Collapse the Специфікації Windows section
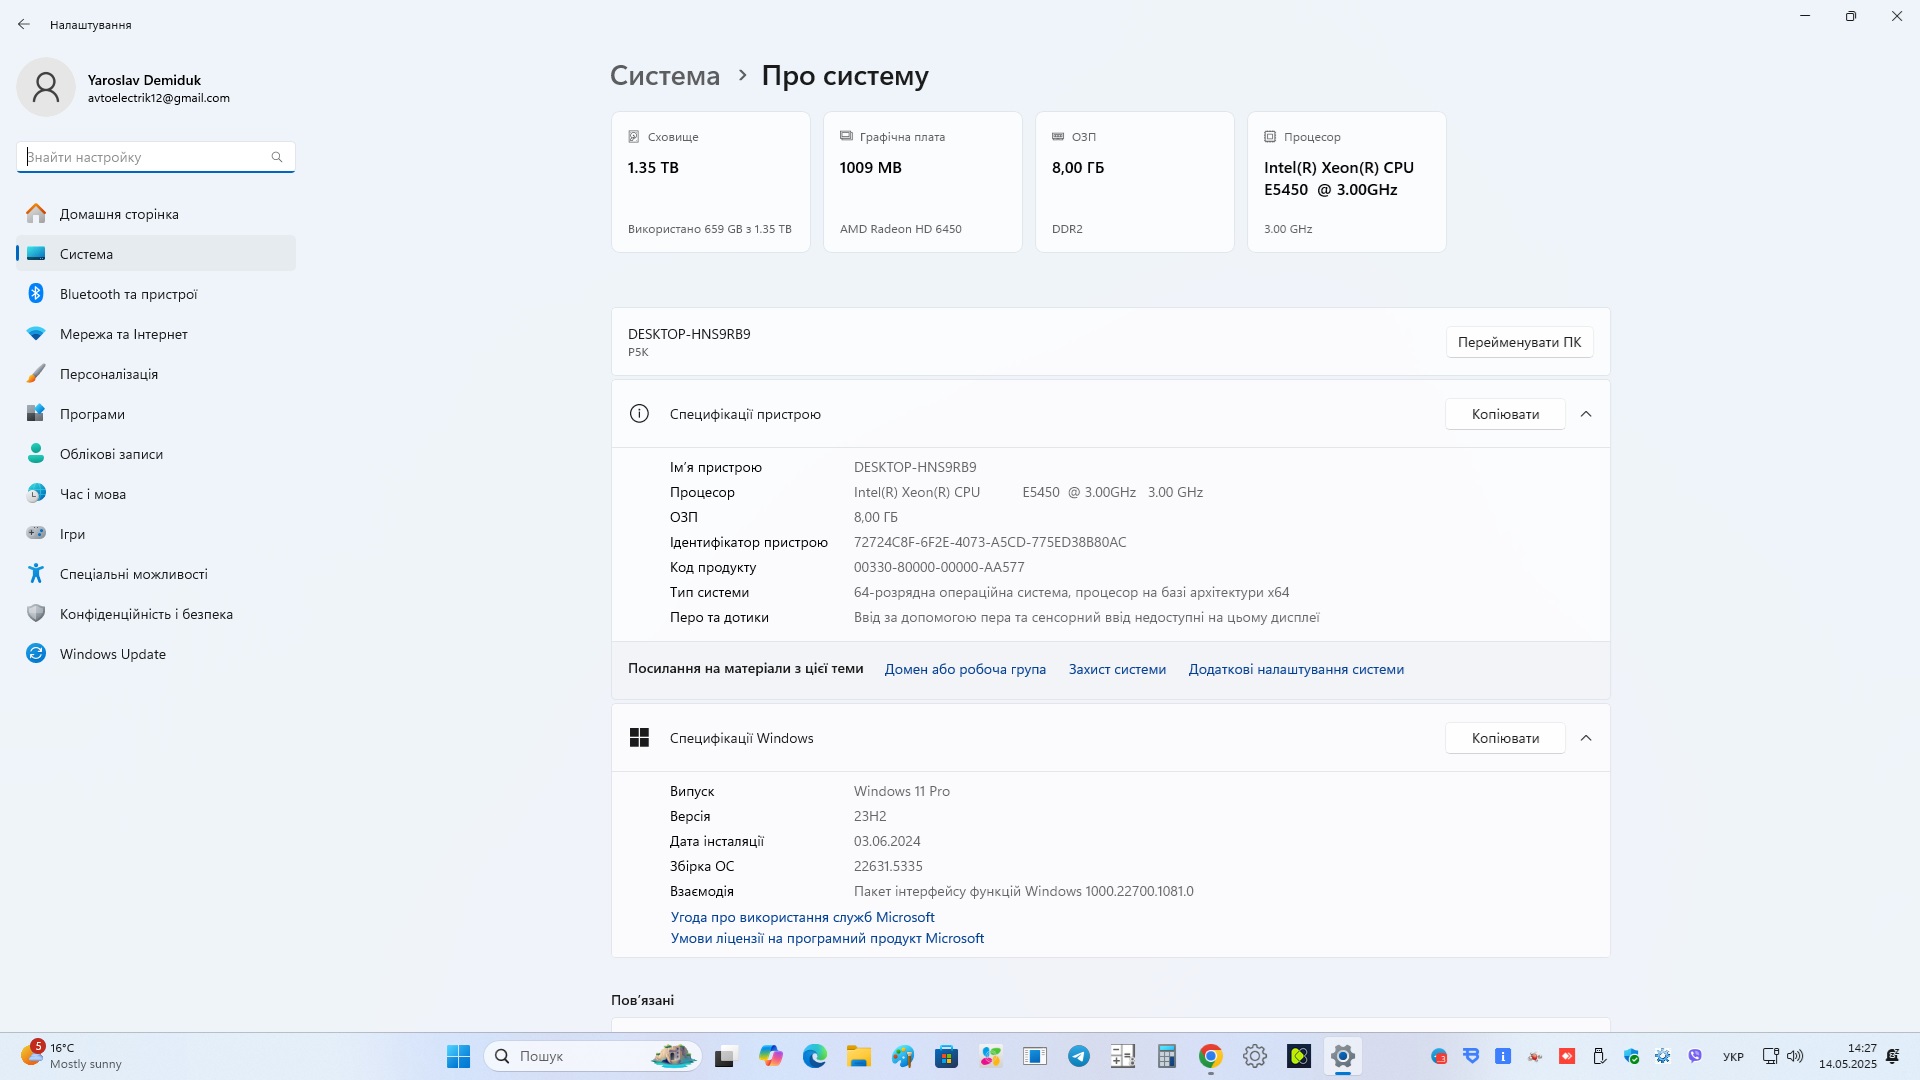Screen dimensions: 1920x1080 1586,738
